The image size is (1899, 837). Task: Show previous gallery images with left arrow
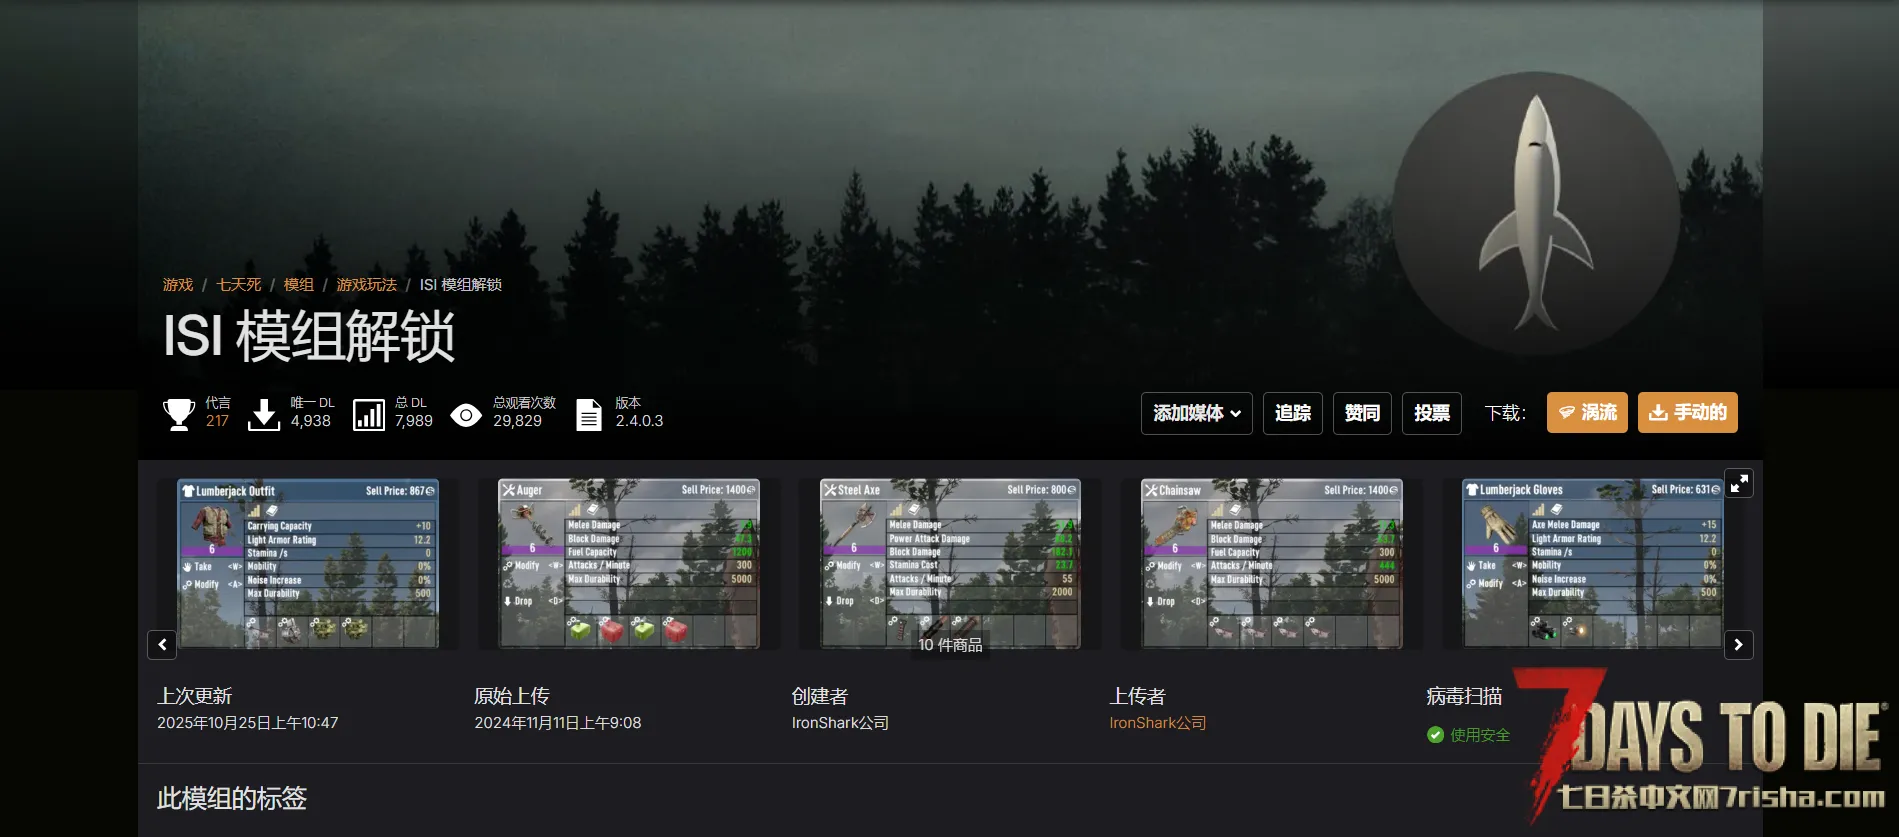(162, 645)
